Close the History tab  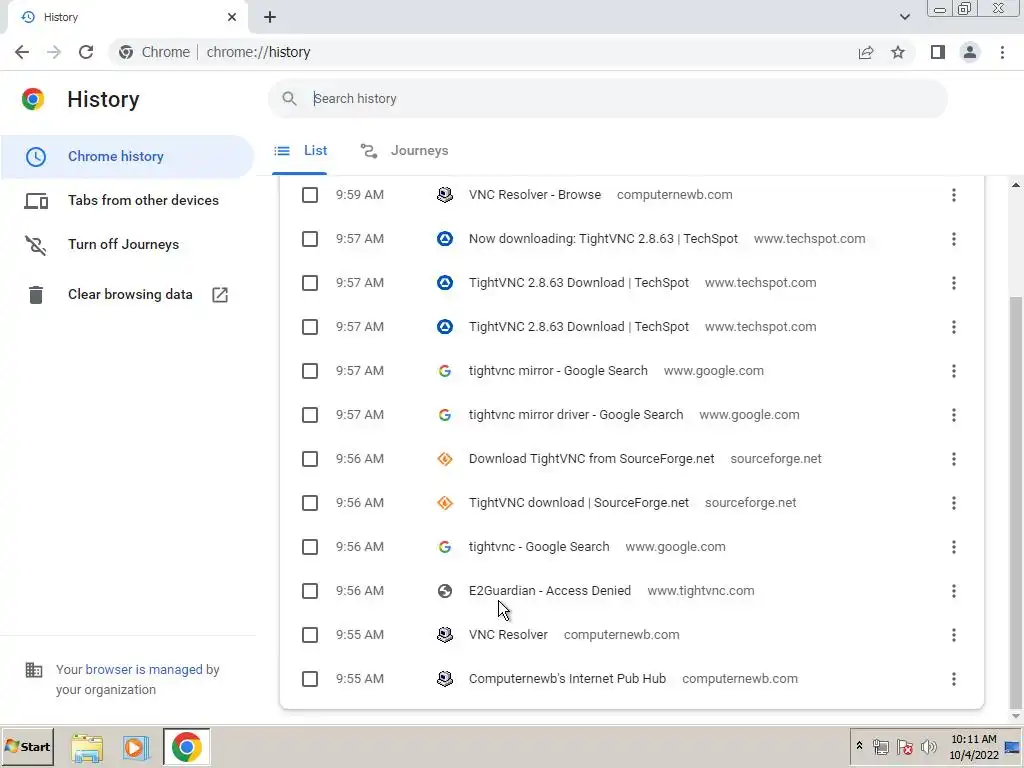coord(232,17)
